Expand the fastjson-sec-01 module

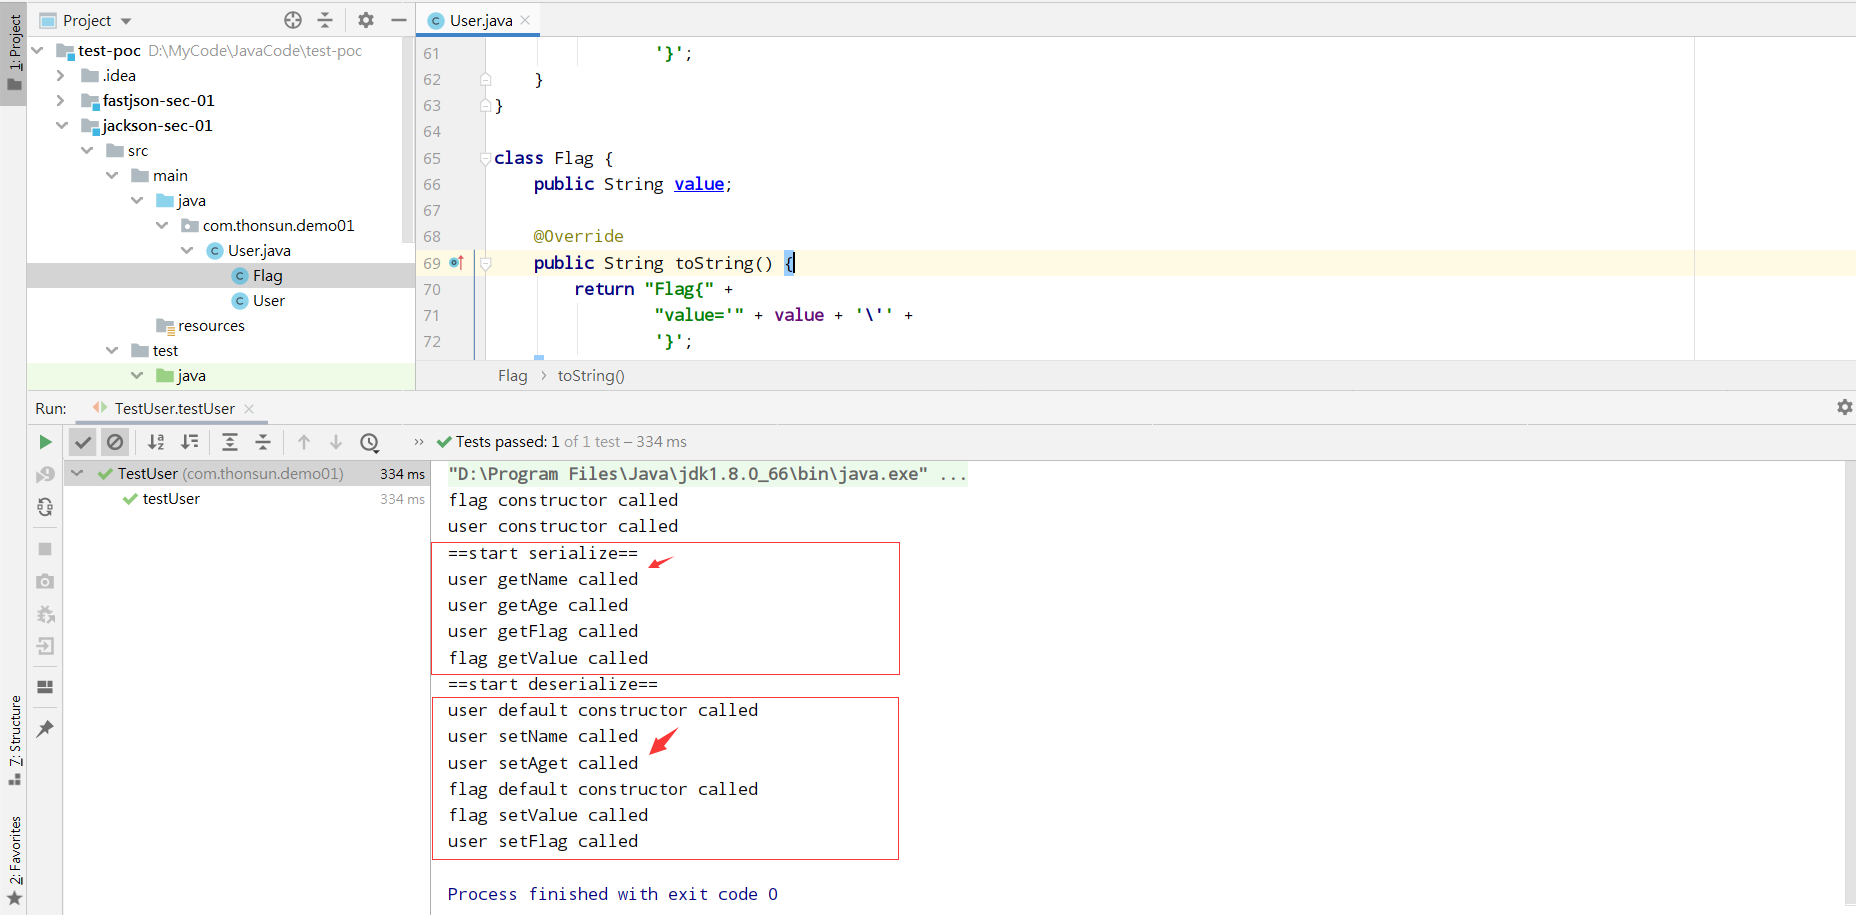click(x=61, y=100)
